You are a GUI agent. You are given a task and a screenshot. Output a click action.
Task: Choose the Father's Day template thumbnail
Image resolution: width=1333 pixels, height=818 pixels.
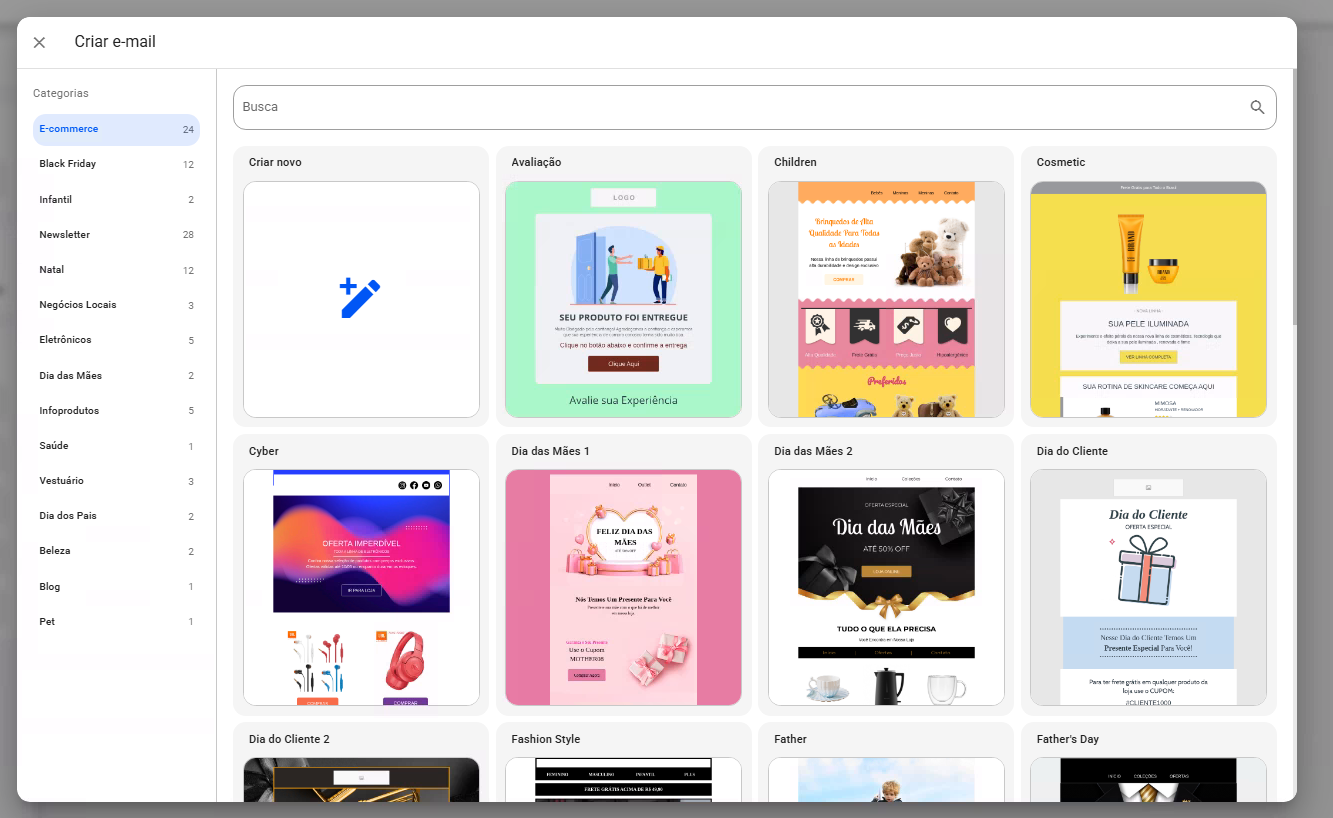click(x=1148, y=779)
